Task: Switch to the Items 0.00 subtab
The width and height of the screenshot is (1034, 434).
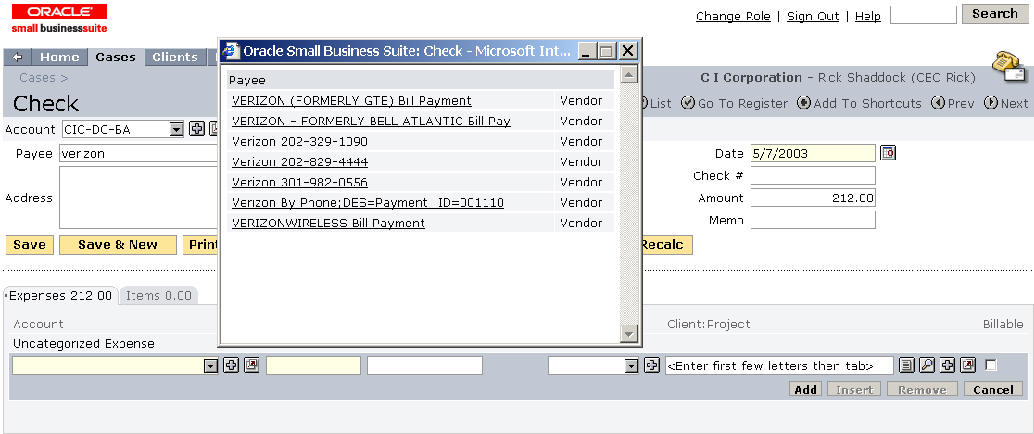Action: pos(159,295)
